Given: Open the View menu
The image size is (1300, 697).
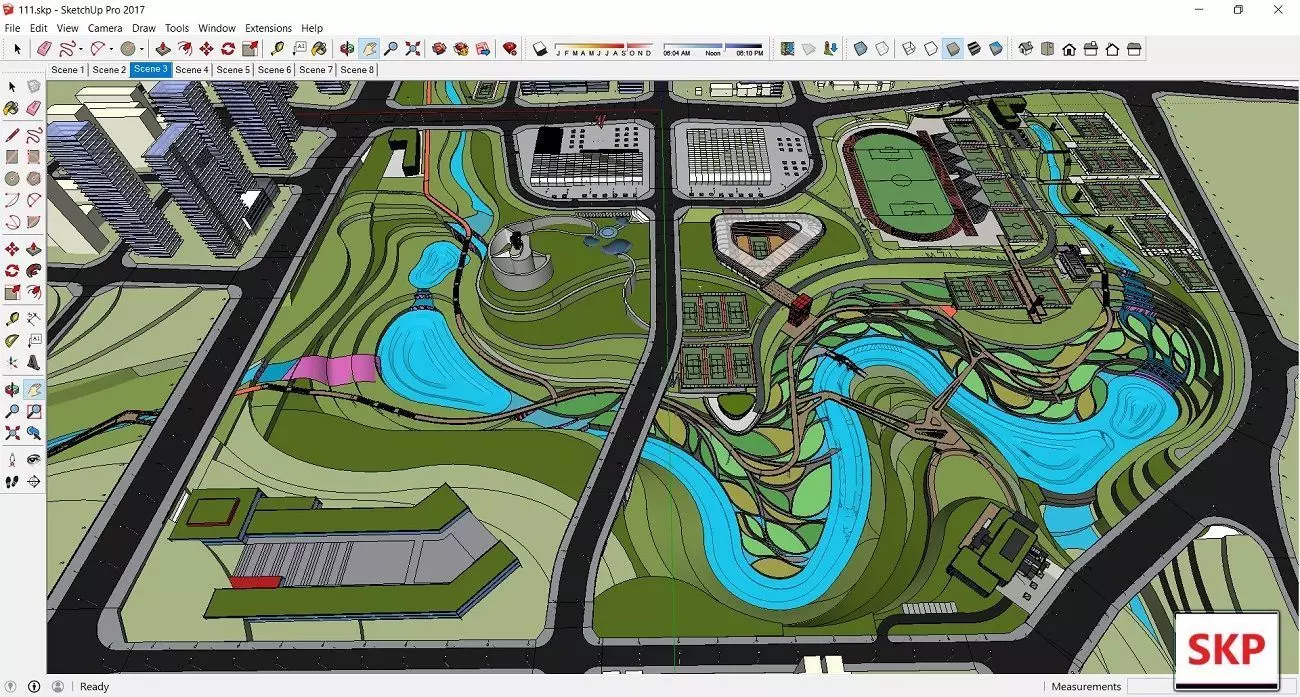Looking at the screenshot, I should click(x=68, y=28).
